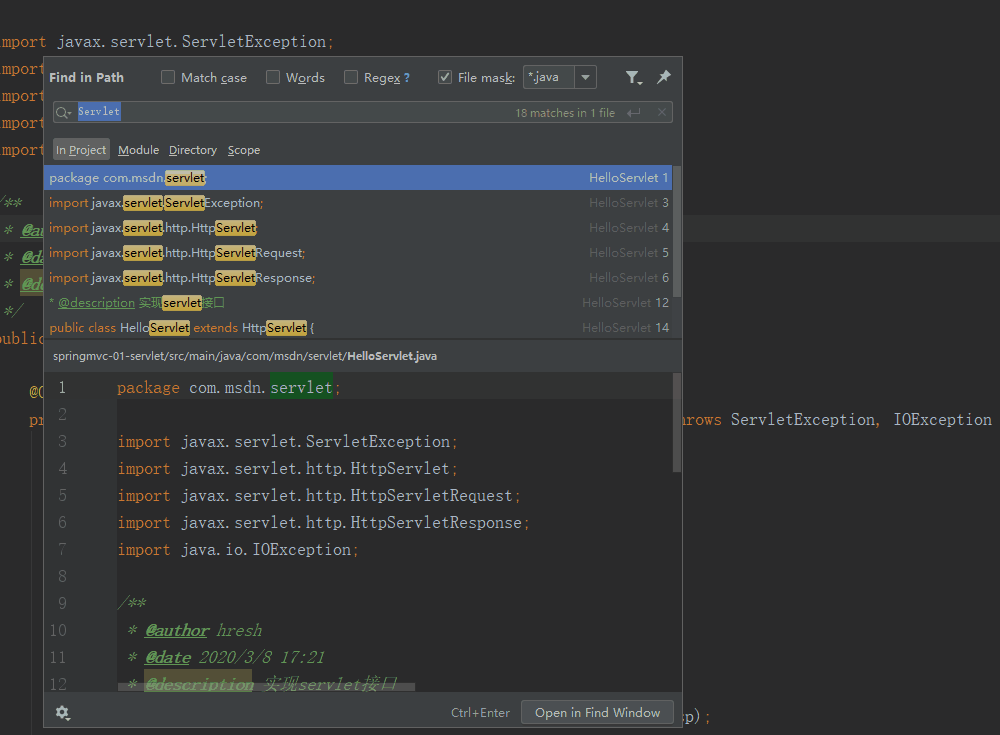Expand the File mask dropdown arrow
1000x735 pixels.
[x=585, y=78]
